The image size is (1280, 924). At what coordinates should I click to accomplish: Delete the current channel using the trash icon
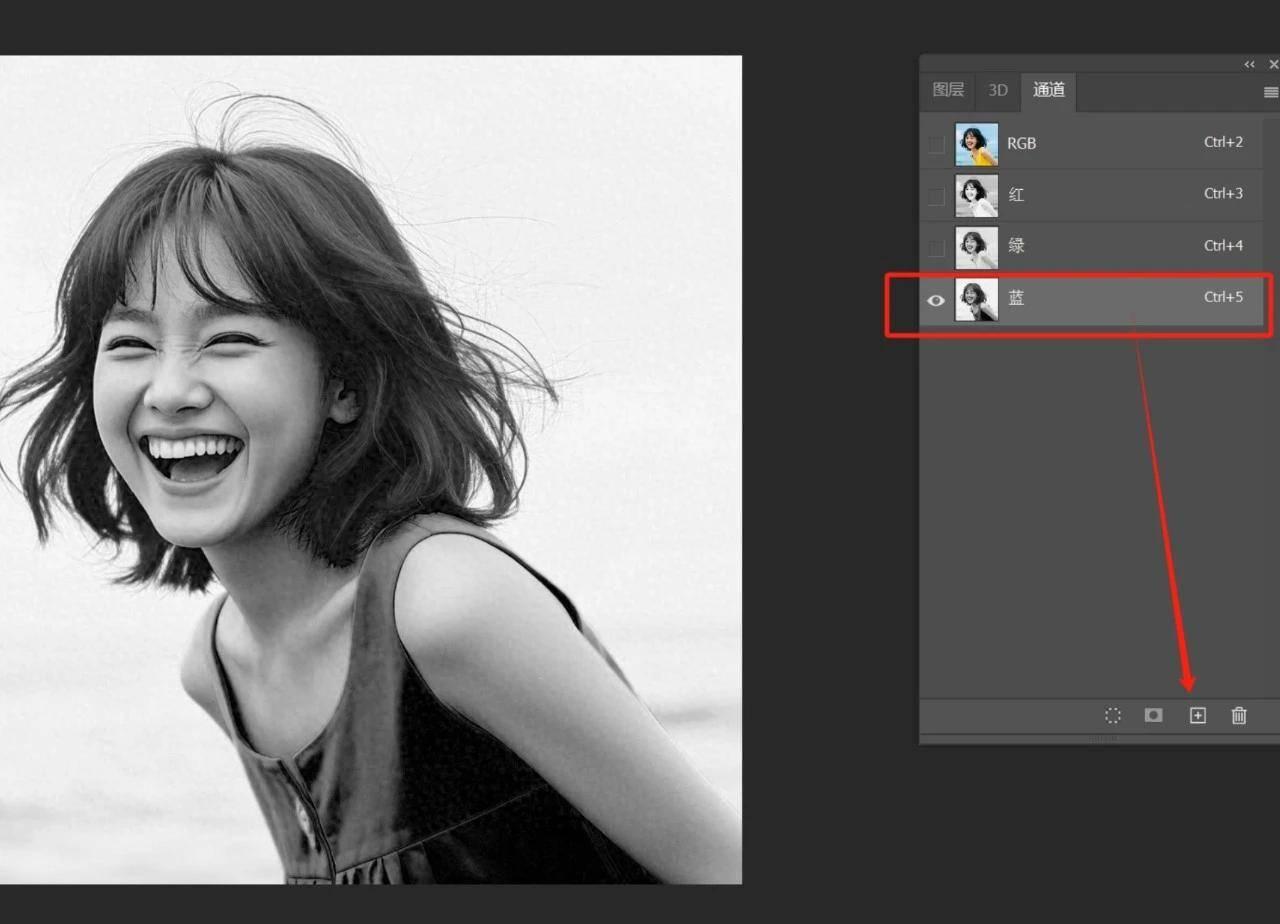[x=1239, y=715]
